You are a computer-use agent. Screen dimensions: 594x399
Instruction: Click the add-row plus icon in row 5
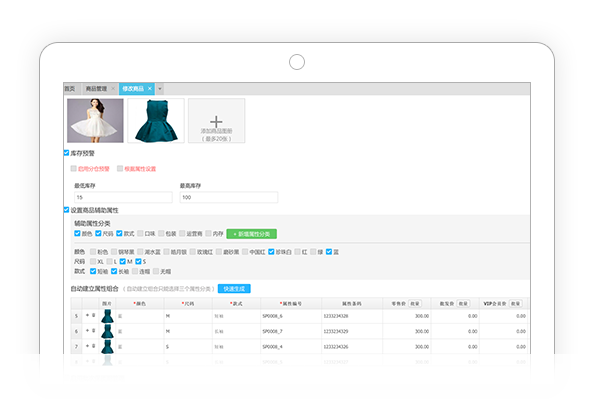pos(88,315)
